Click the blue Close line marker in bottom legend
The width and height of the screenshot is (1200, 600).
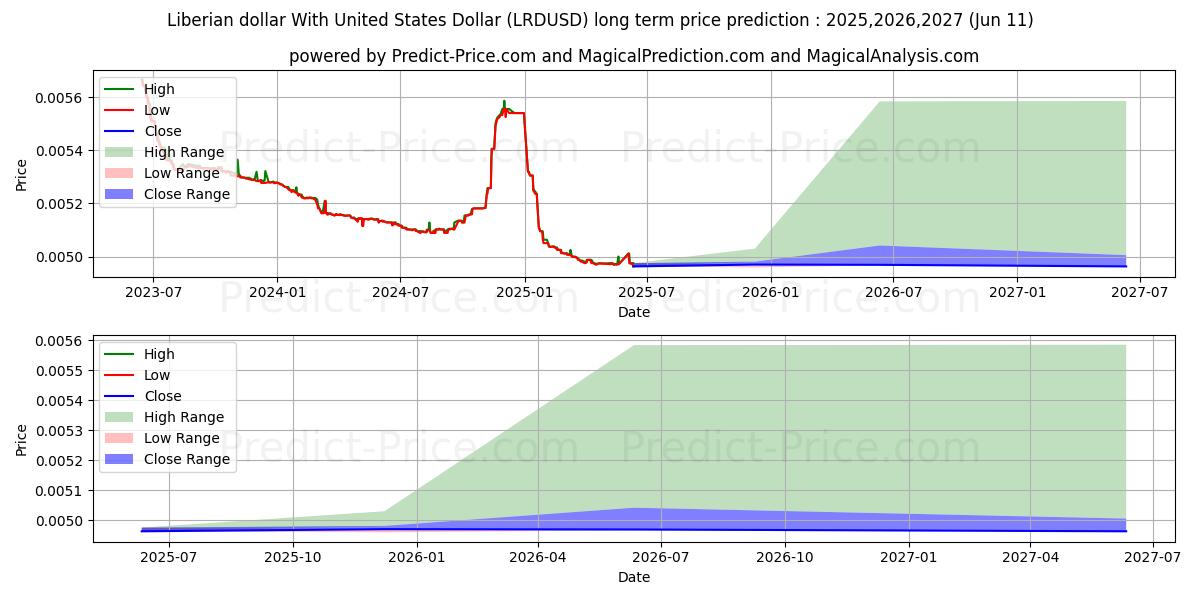click(x=120, y=396)
